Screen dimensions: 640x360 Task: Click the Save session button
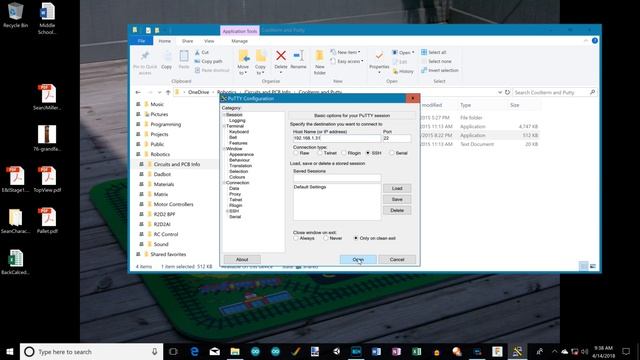coord(397,199)
